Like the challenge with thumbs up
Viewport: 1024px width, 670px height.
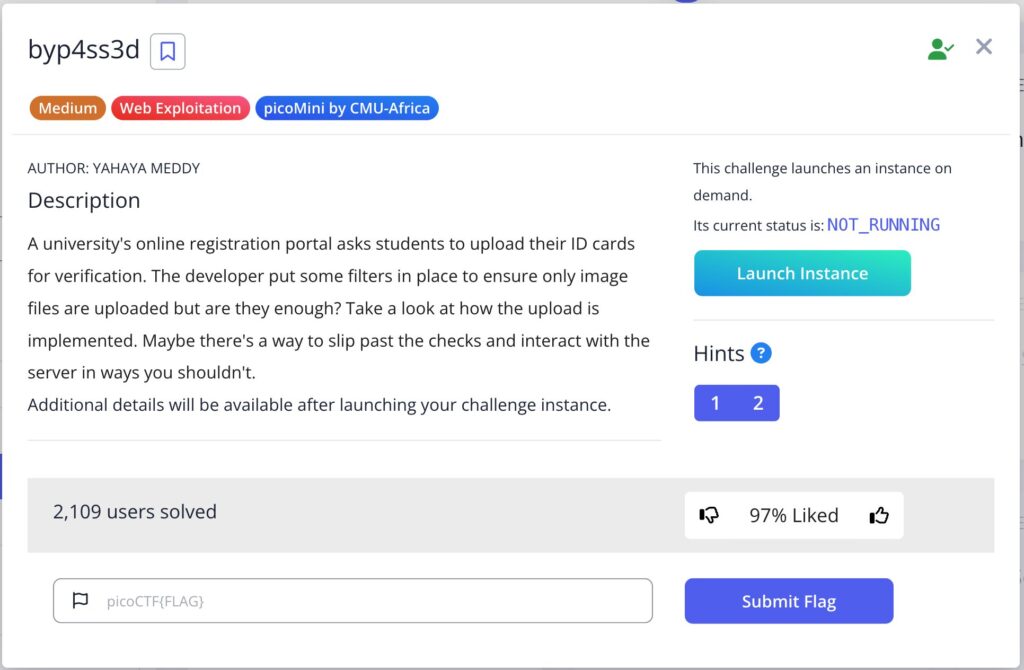[x=879, y=516]
